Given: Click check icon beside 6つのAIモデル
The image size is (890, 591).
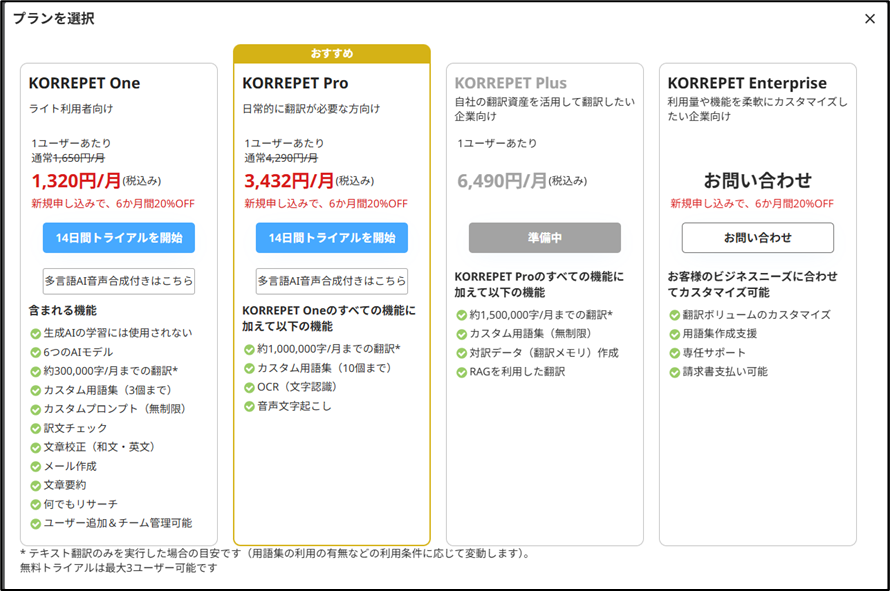Looking at the screenshot, I should (x=35, y=352).
